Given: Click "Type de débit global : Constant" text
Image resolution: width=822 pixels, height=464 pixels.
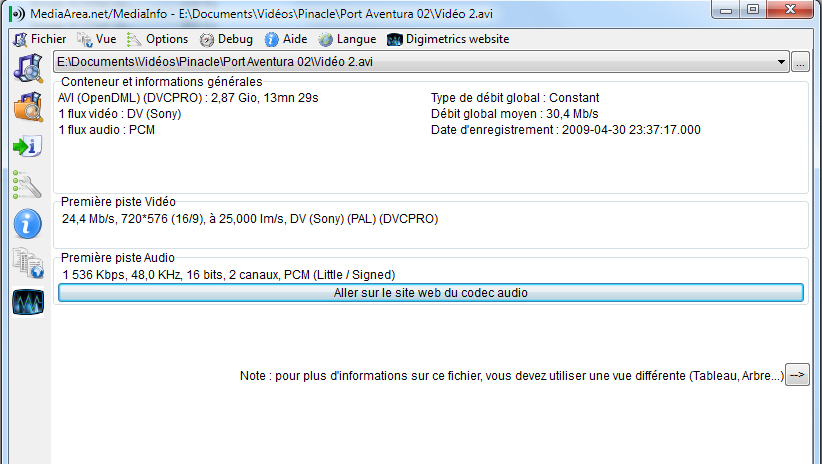Looking at the screenshot, I should pos(515,98).
